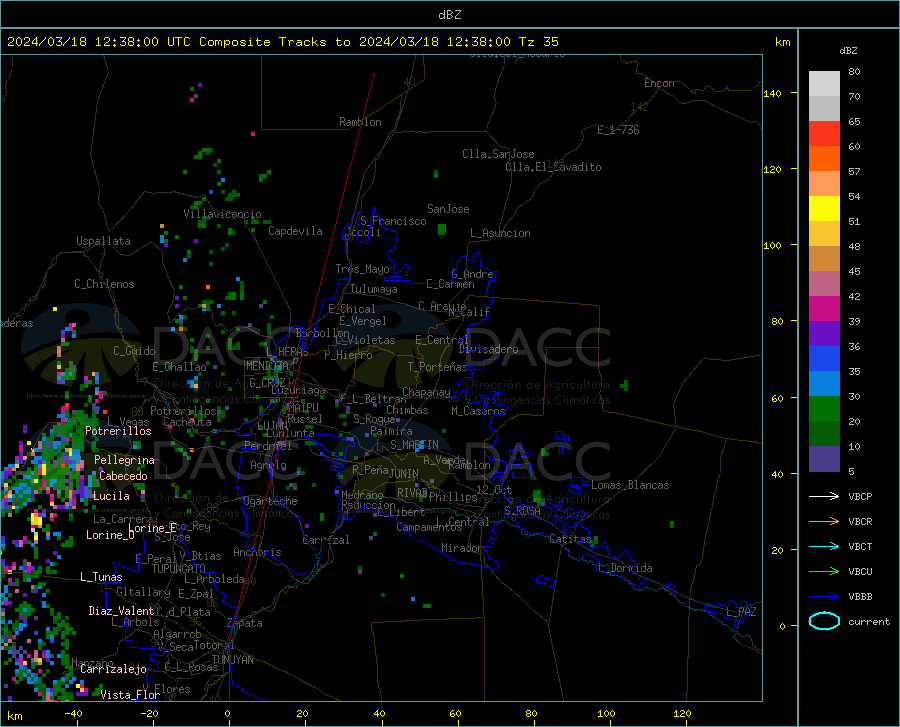Viewport: 900px width, 727px height.
Task: Click the Carrizalejo pink label
Action: tap(113, 669)
